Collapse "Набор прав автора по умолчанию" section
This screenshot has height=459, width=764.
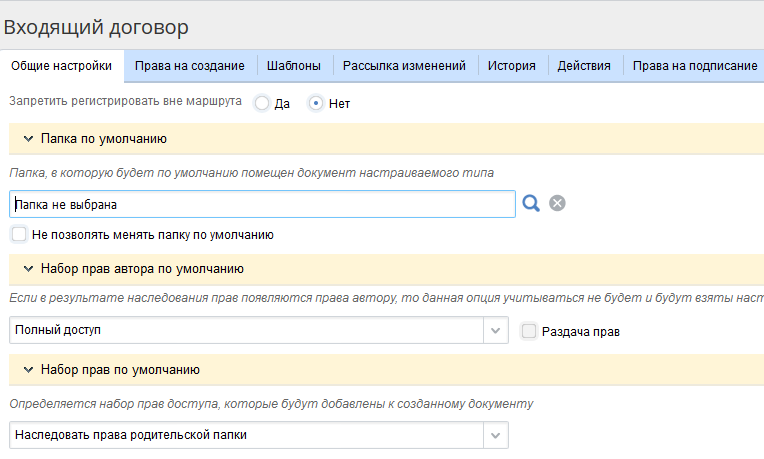(x=28, y=269)
